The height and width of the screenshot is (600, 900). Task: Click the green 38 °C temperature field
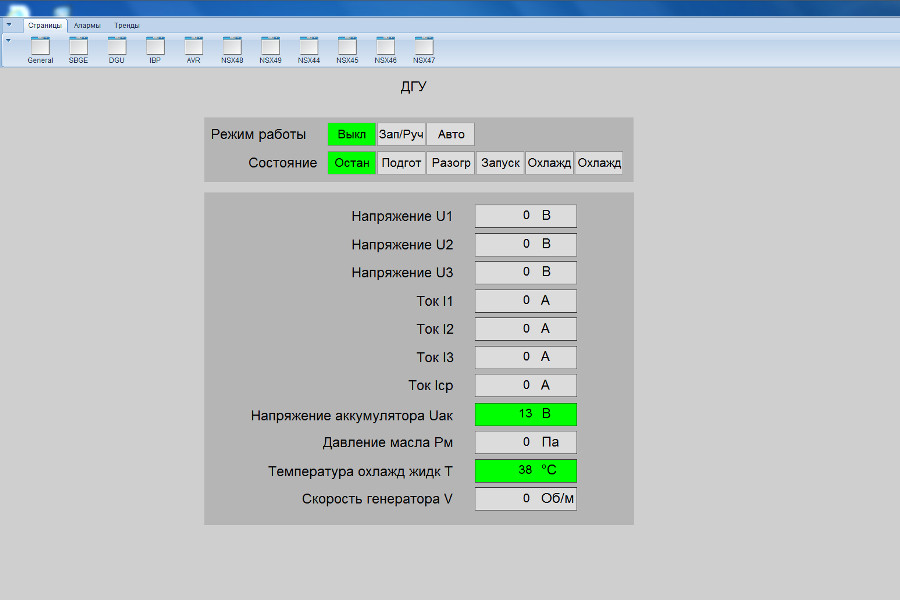(x=526, y=470)
